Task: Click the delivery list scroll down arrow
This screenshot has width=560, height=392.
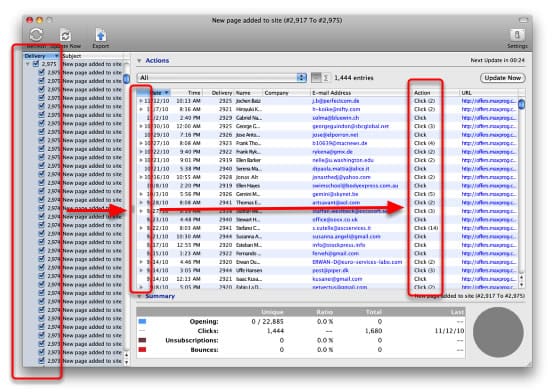Action: click(126, 362)
